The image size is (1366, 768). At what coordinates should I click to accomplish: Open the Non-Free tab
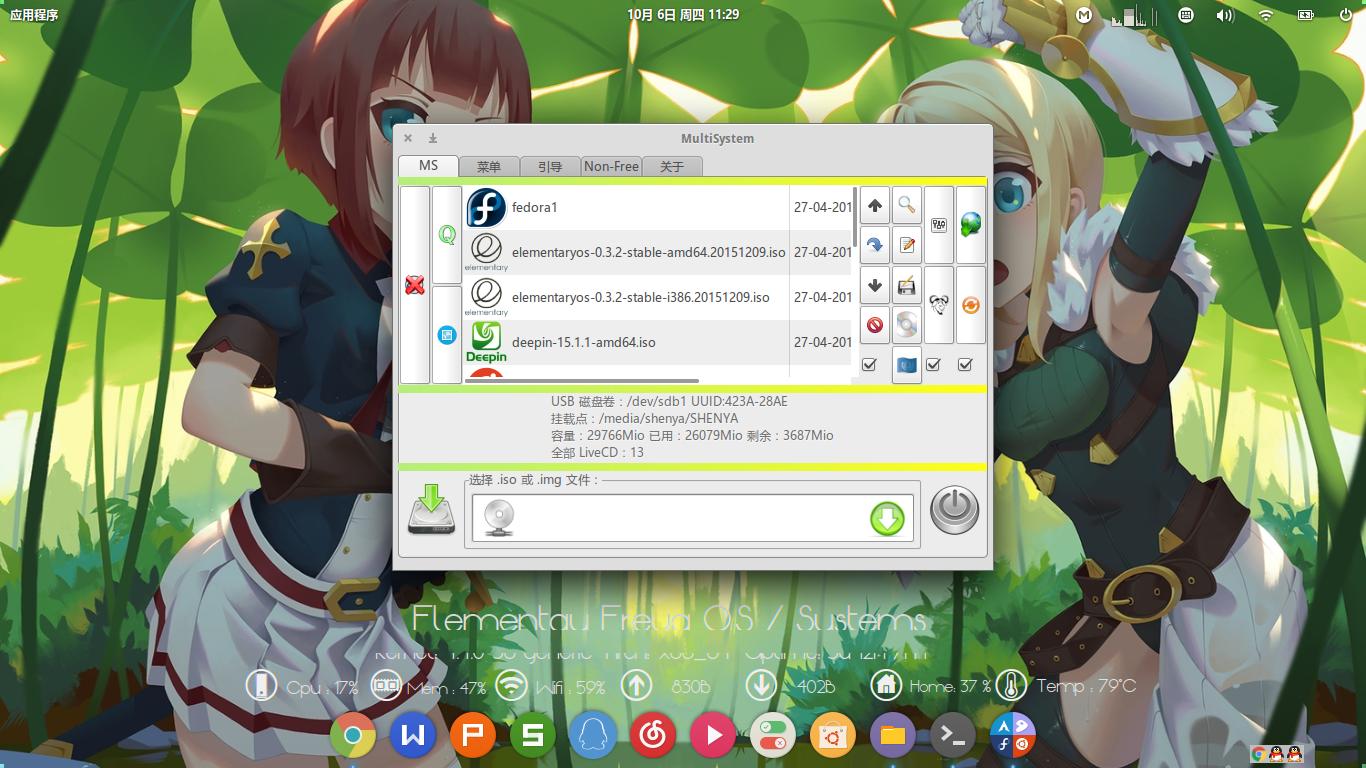point(611,166)
